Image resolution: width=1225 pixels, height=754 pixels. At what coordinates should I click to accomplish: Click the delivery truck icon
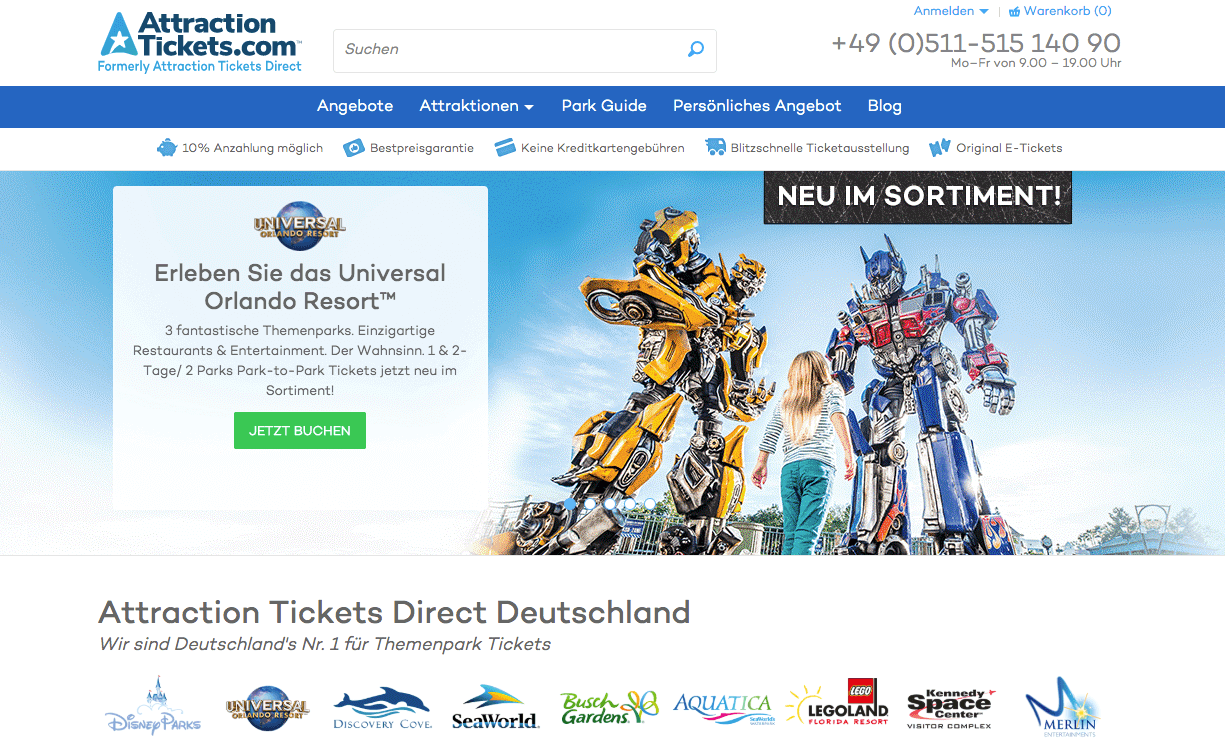[715, 148]
